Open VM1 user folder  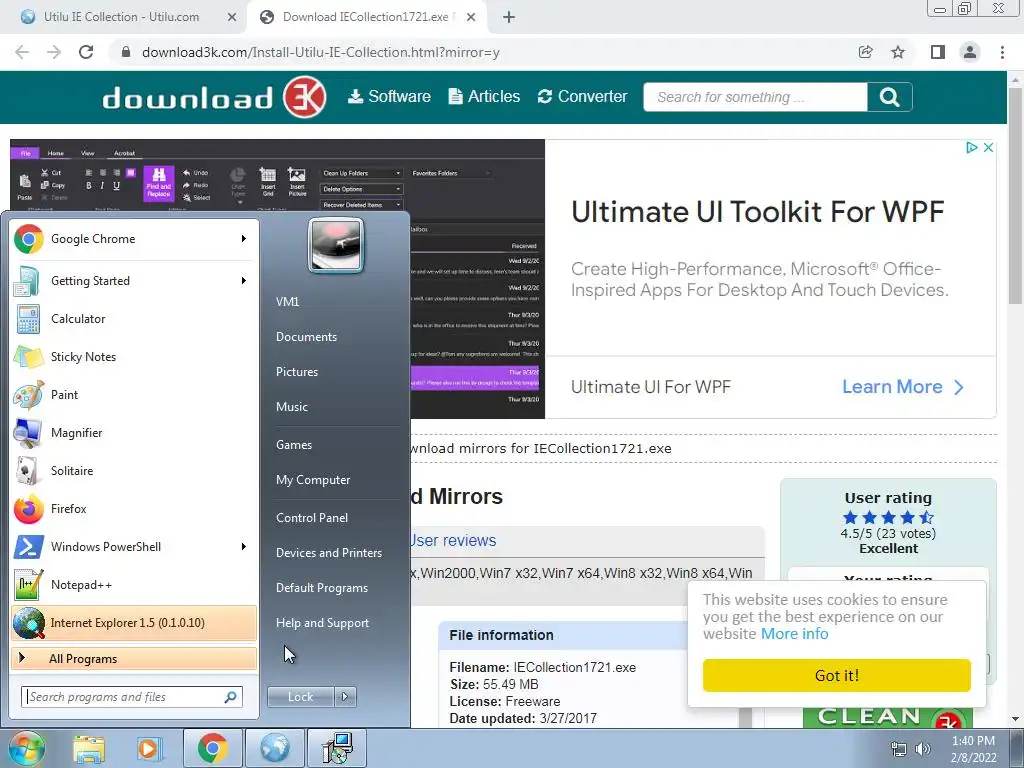[x=287, y=302]
